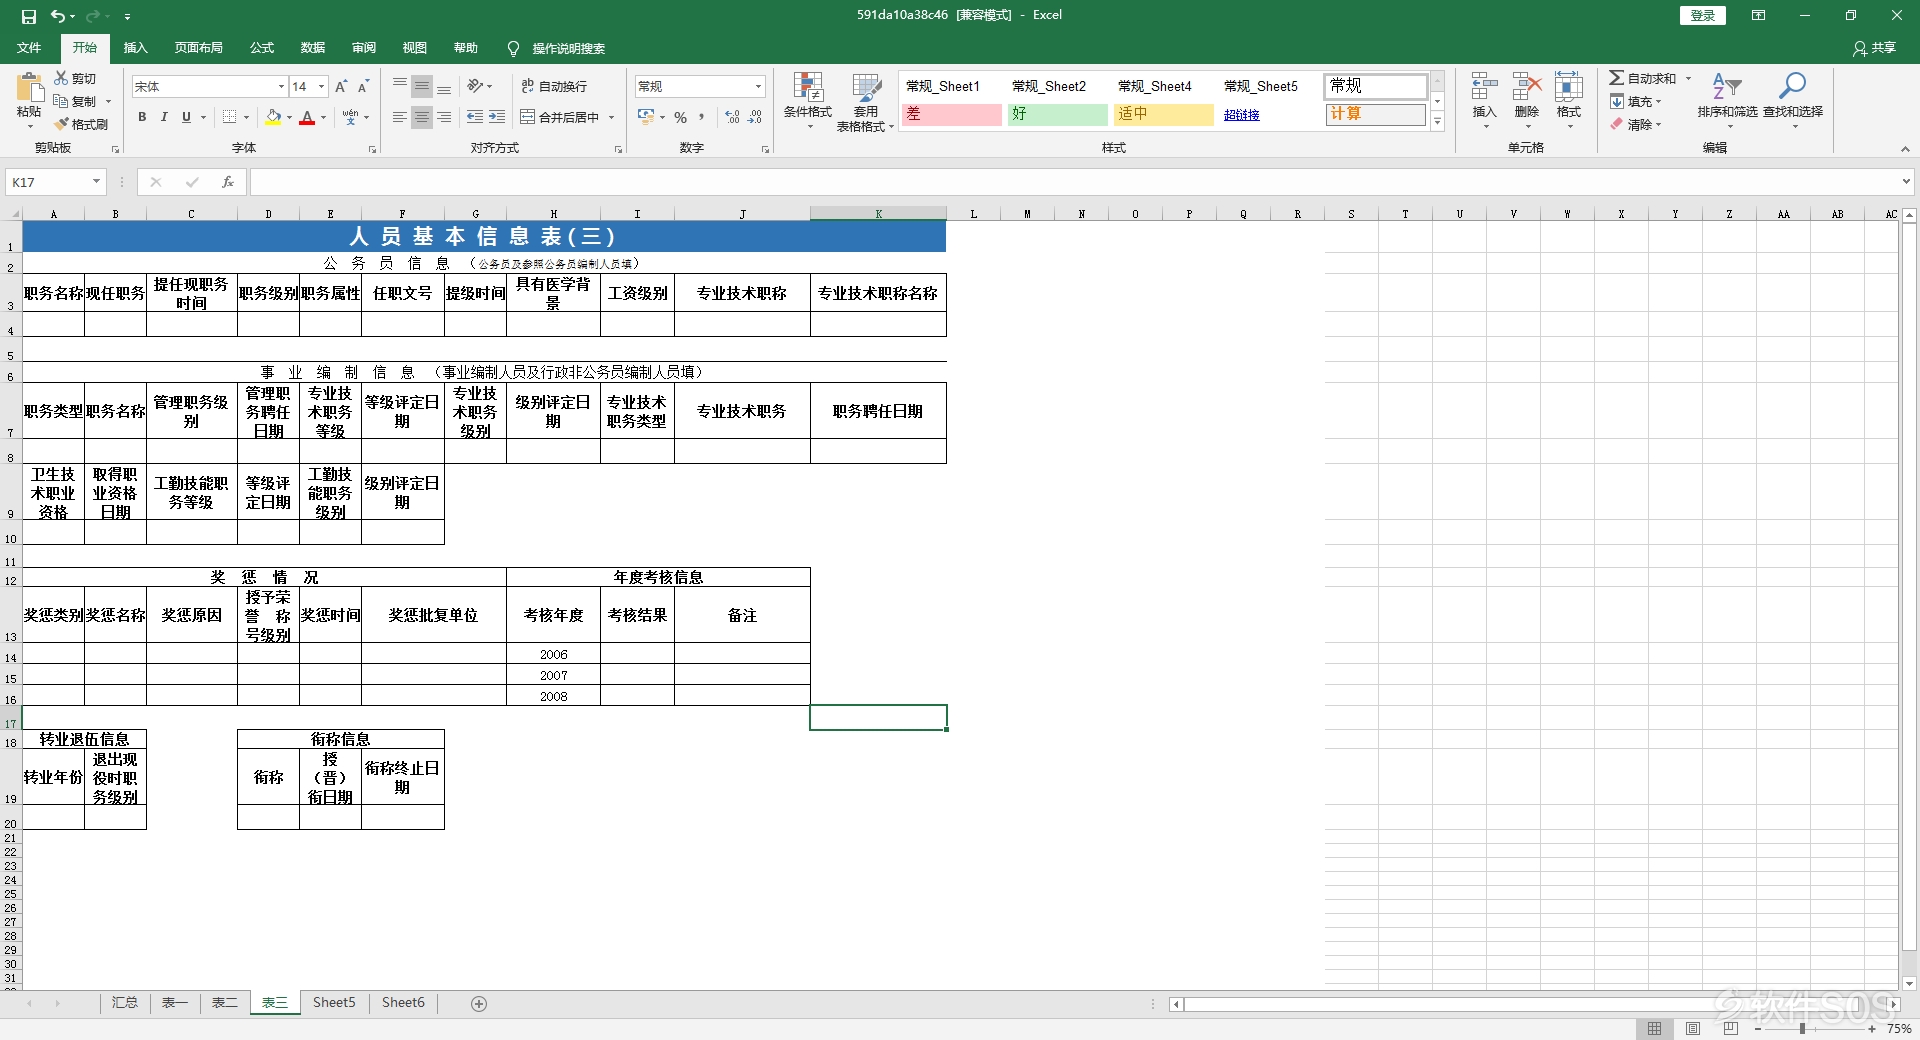Click in the formula bar input

click(1075, 182)
